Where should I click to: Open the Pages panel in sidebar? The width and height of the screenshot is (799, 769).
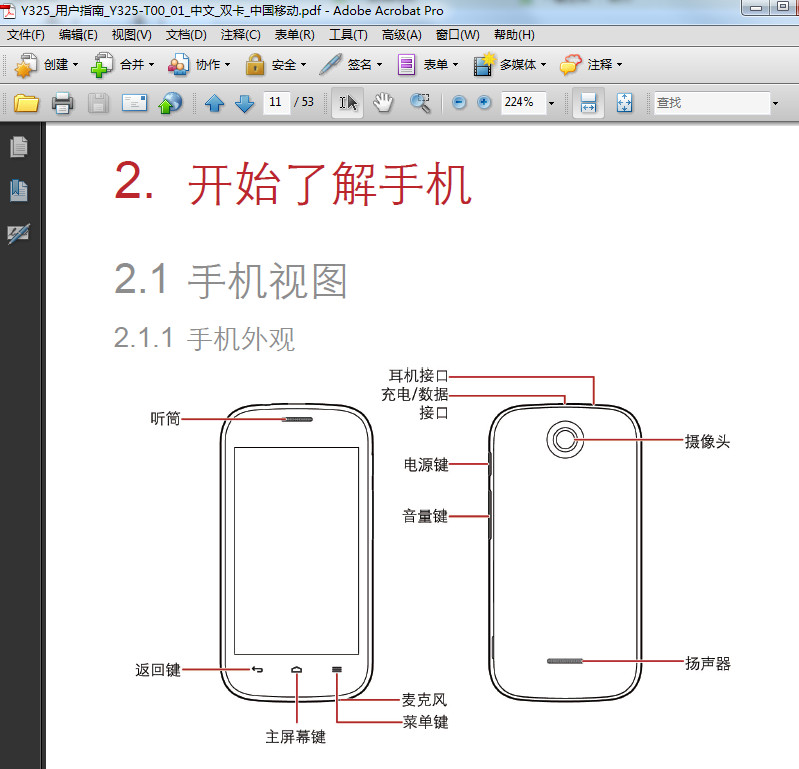click(19, 147)
